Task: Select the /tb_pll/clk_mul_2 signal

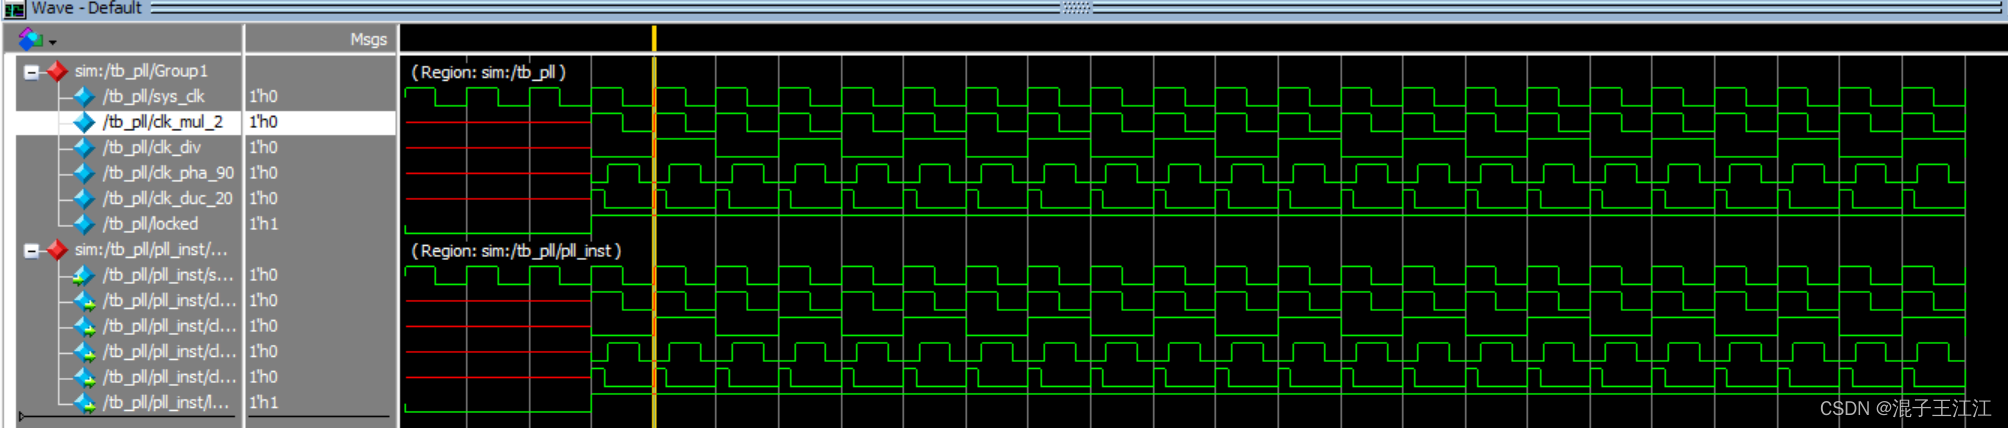Action: click(163, 122)
